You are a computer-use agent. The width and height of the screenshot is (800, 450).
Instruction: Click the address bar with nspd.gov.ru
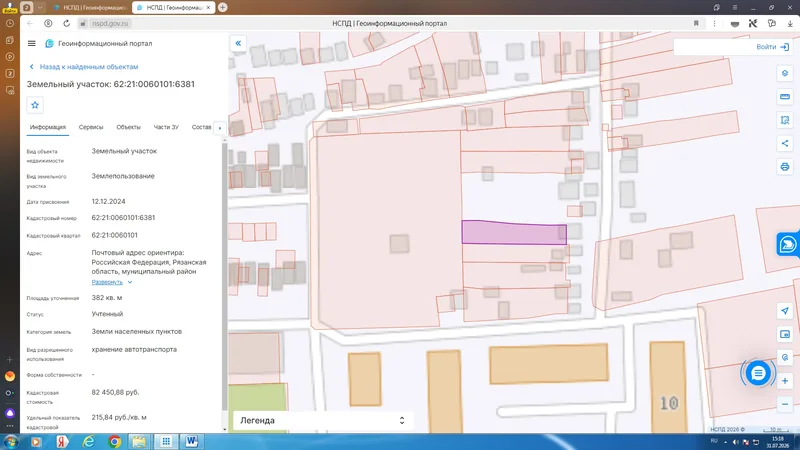tap(110, 23)
